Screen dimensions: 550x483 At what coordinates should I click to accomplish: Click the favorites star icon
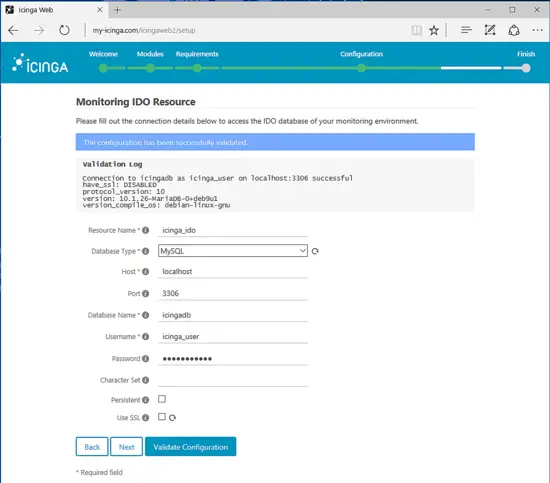pyautogui.click(x=434, y=31)
